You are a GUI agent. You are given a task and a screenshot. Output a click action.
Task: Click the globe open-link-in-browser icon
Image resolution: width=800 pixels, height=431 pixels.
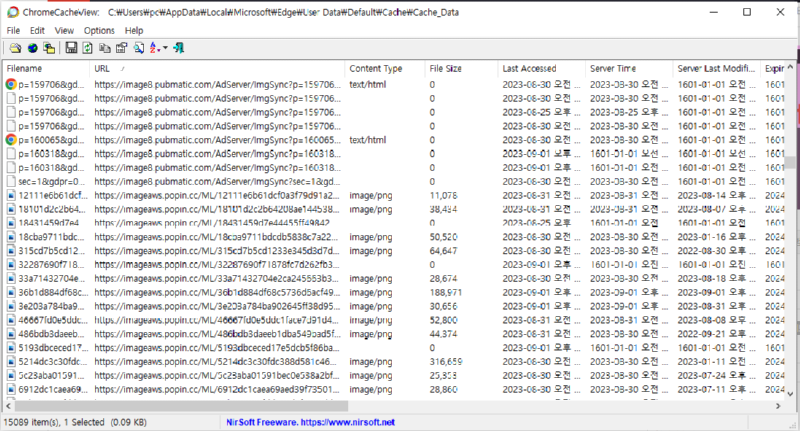point(30,48)
